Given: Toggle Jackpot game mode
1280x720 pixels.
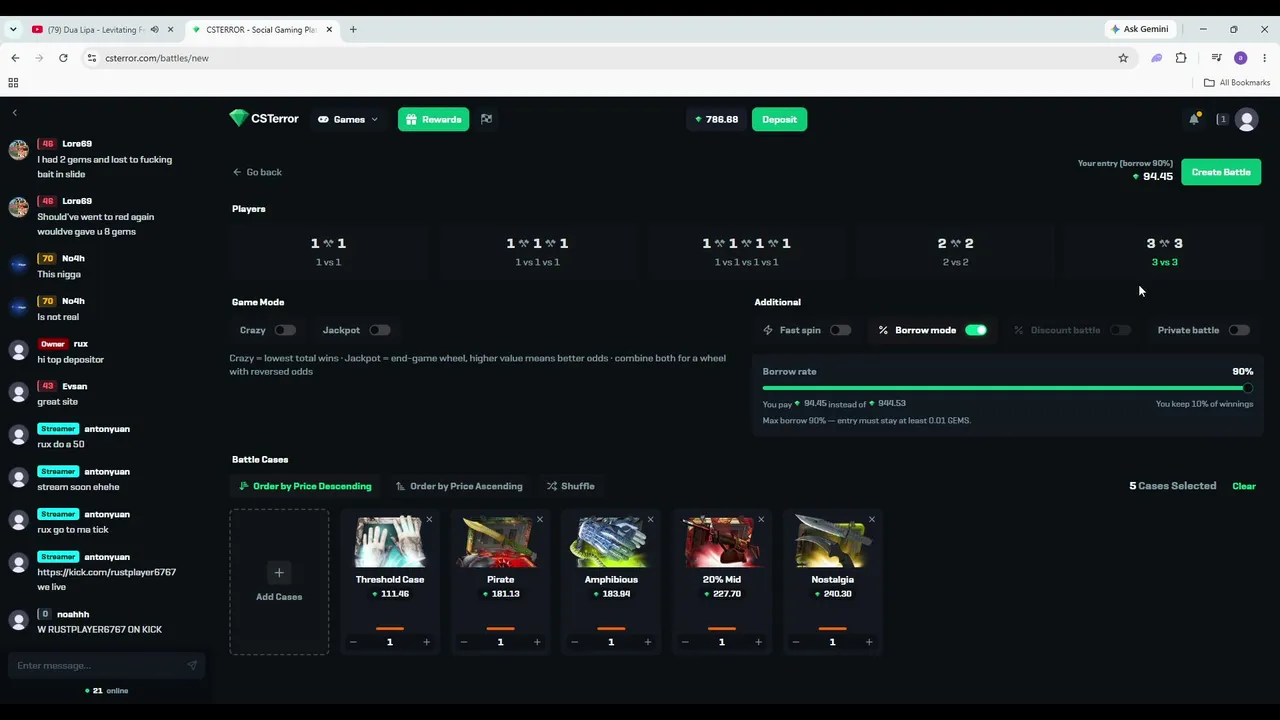Looking at the screenshot, I should coord(379,330).
